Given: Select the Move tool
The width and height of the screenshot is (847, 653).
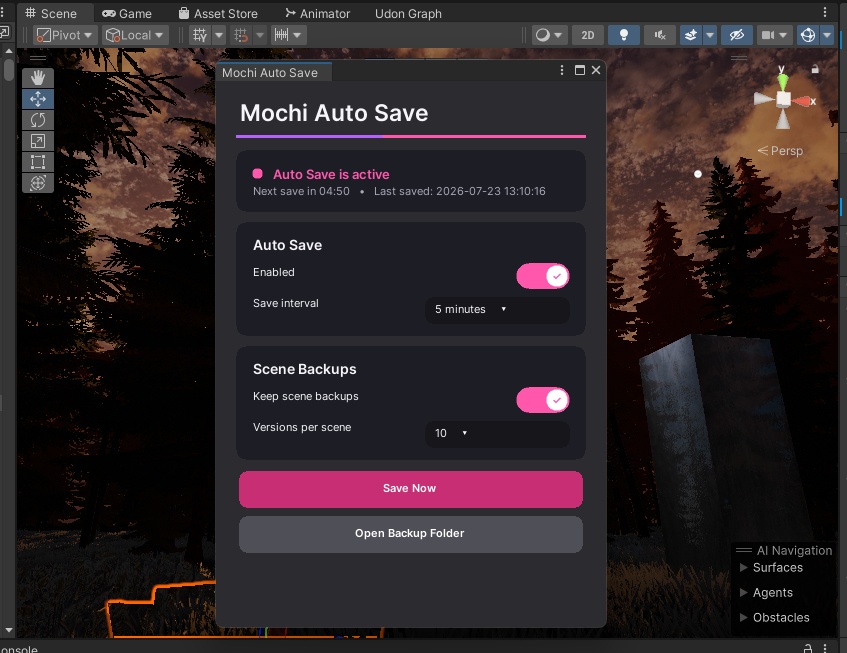Looking at the screenshot, I should (38, 99).
